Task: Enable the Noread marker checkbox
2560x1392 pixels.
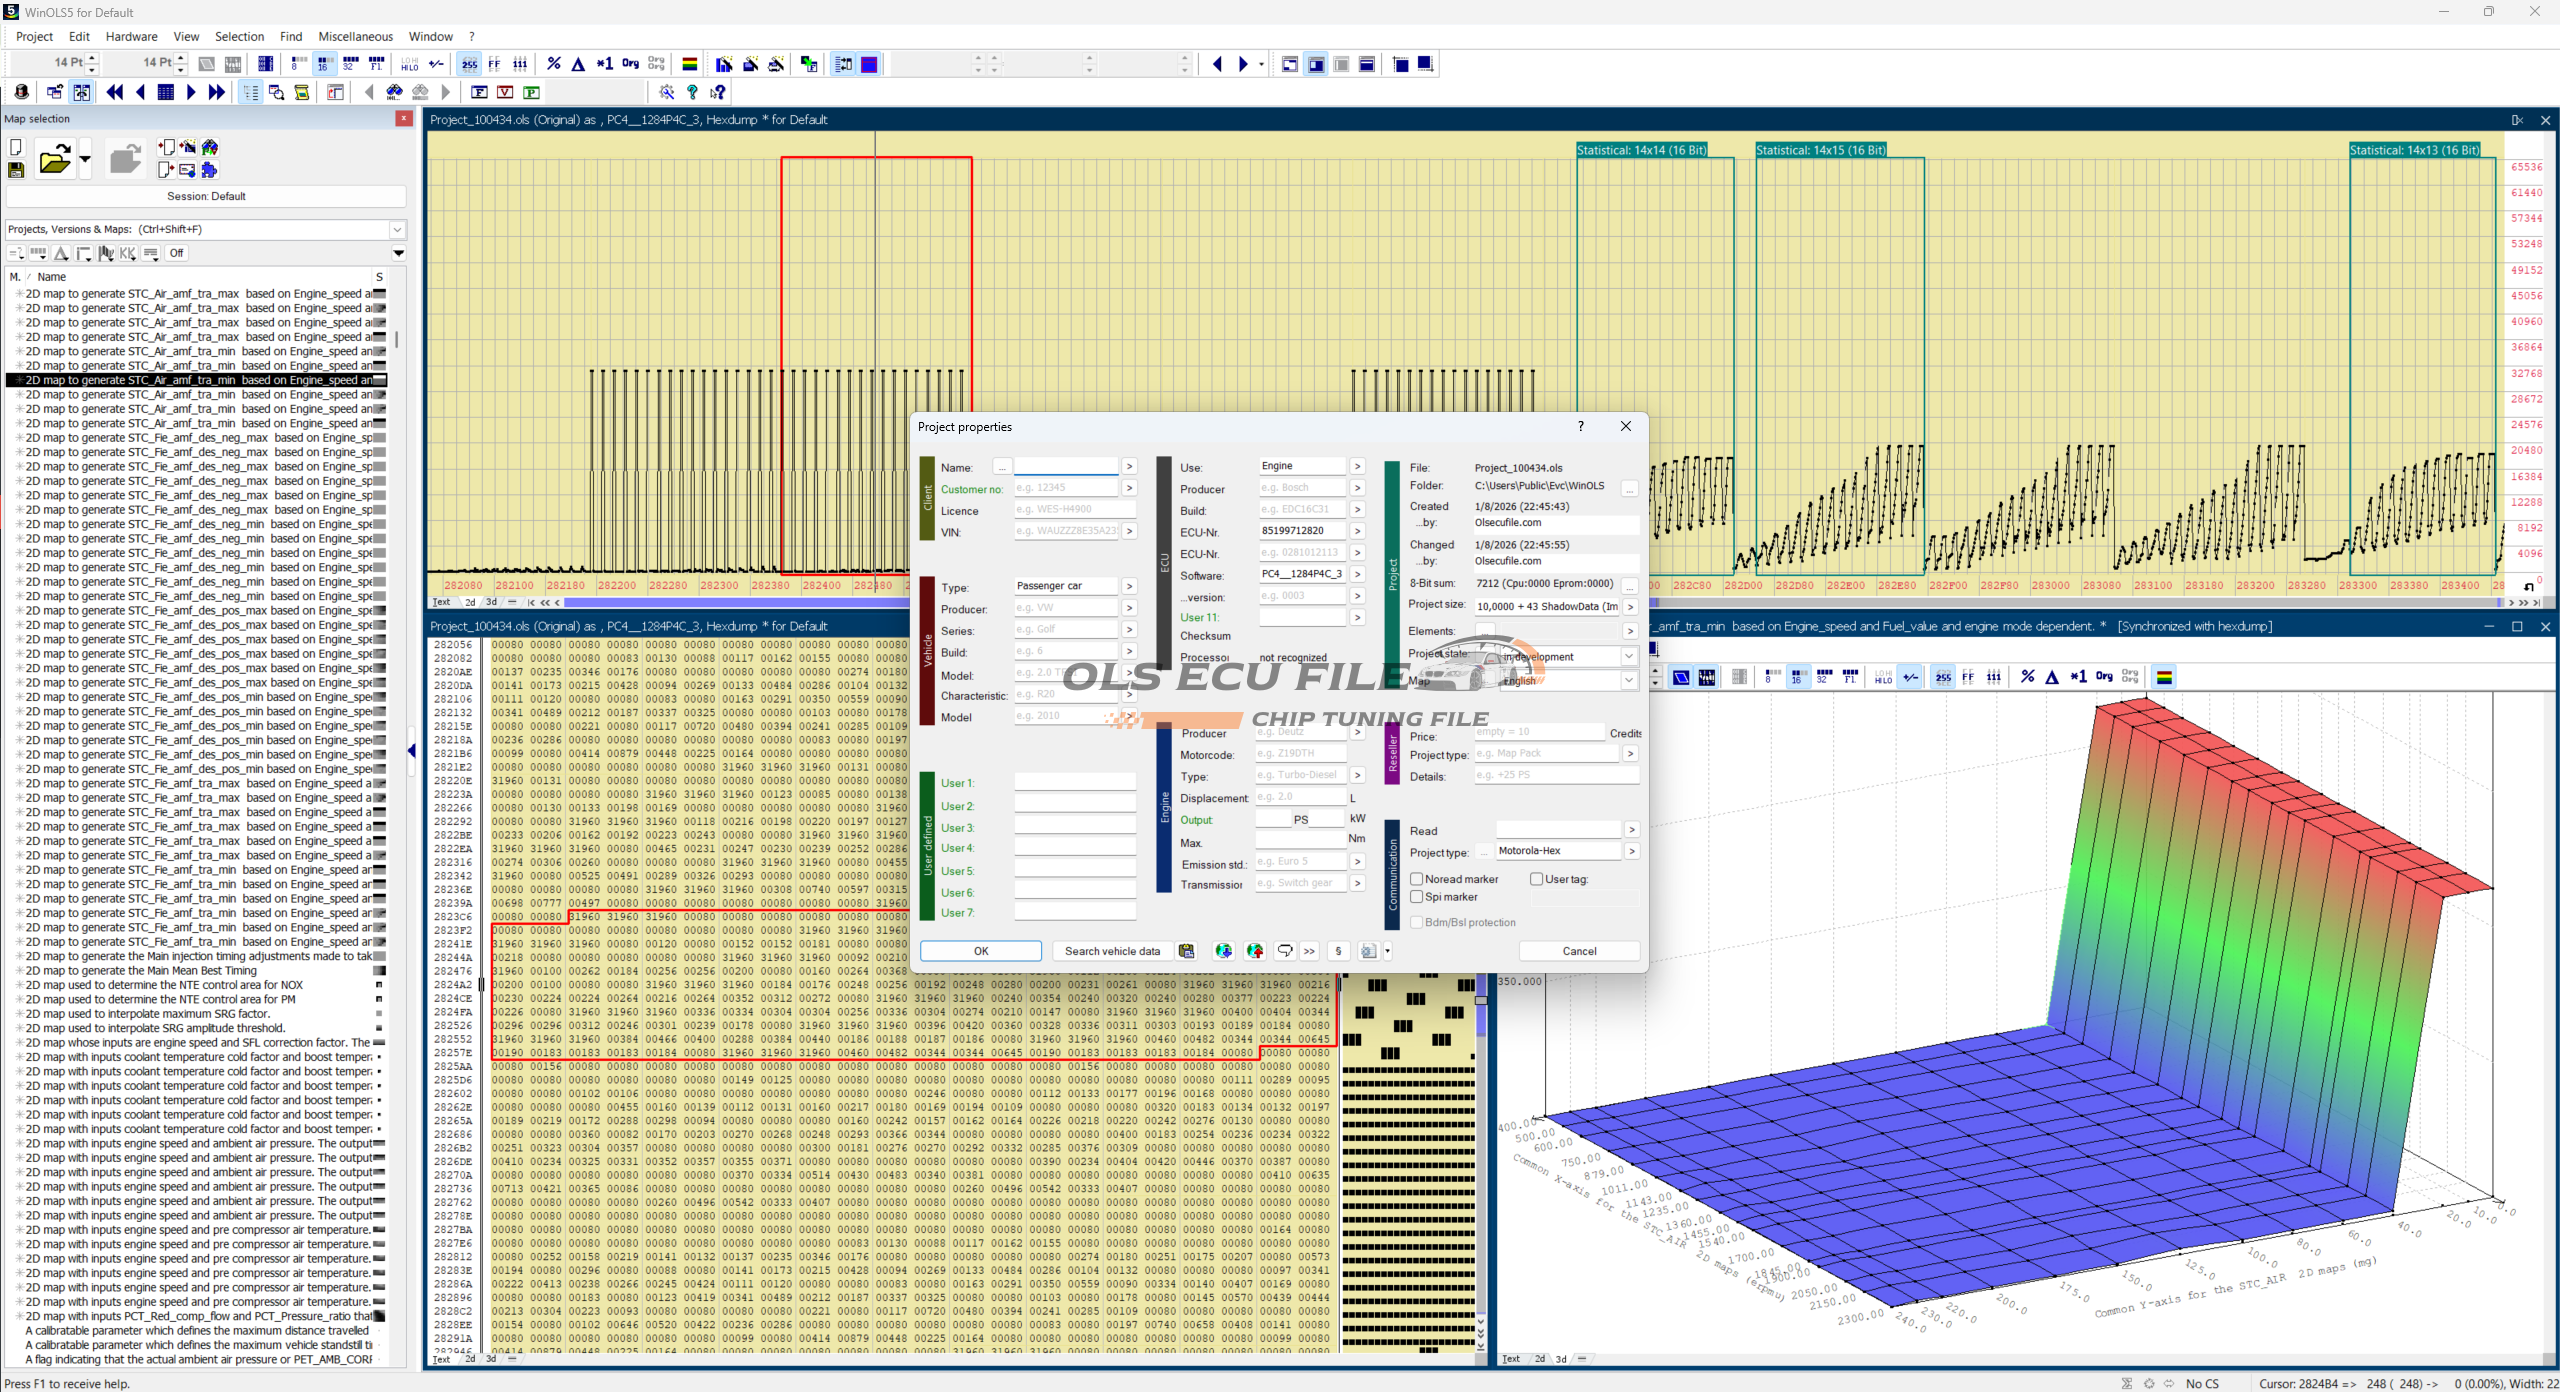Action: tap(1416, 879)
